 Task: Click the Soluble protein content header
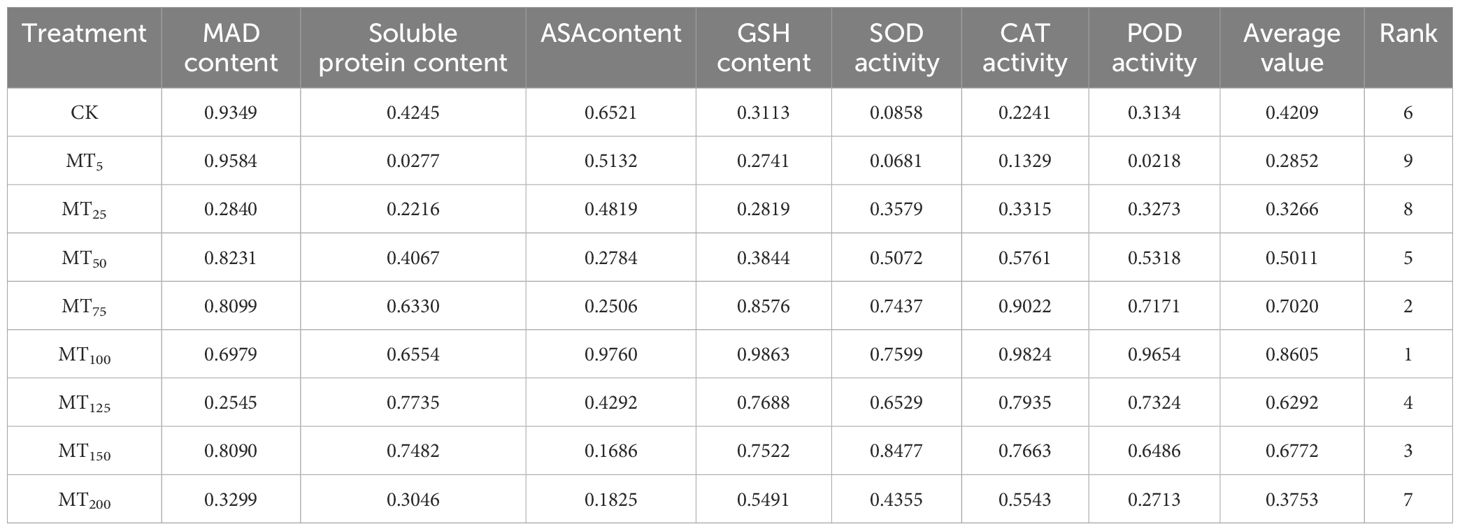(x=412, y=48)
